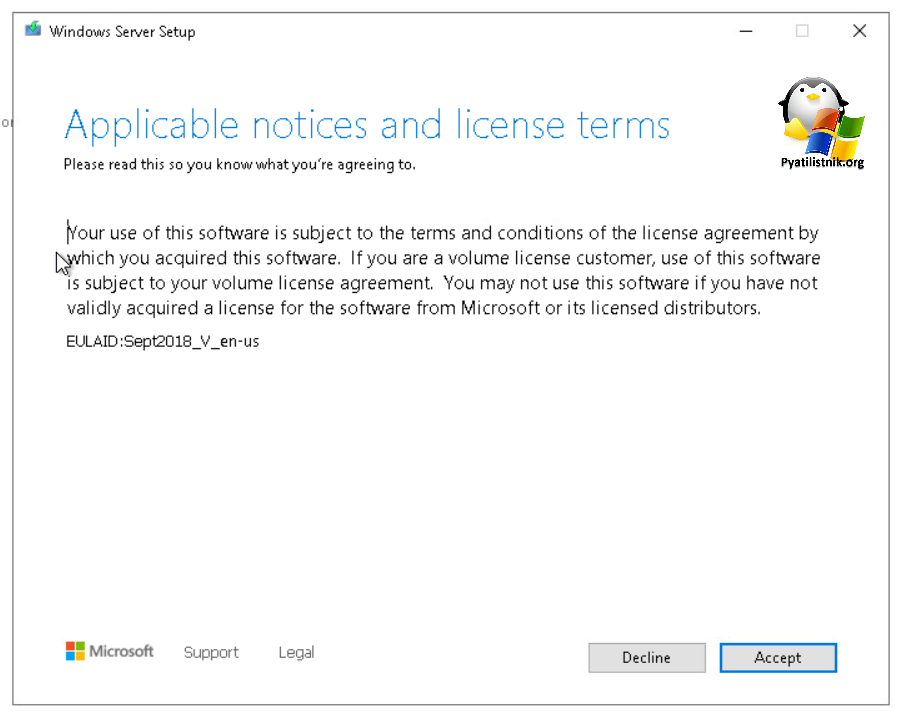Click the first line of the license text
Viewport: 909px width, 718px height.
click(x=443, y=234)
